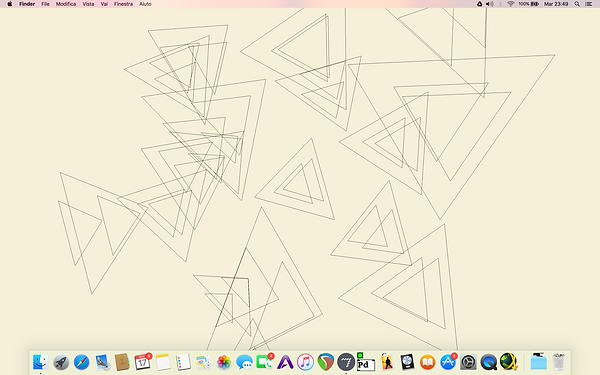This screenshot has height=375, width=600.
Task: Click the clock showing Mar 23:49
Action: 556,4
